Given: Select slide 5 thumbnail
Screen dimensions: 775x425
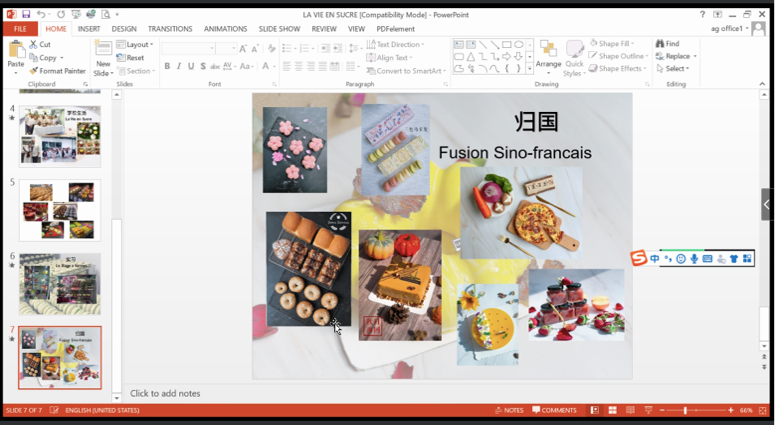Looking at the screenshot, I should point(60,210).
